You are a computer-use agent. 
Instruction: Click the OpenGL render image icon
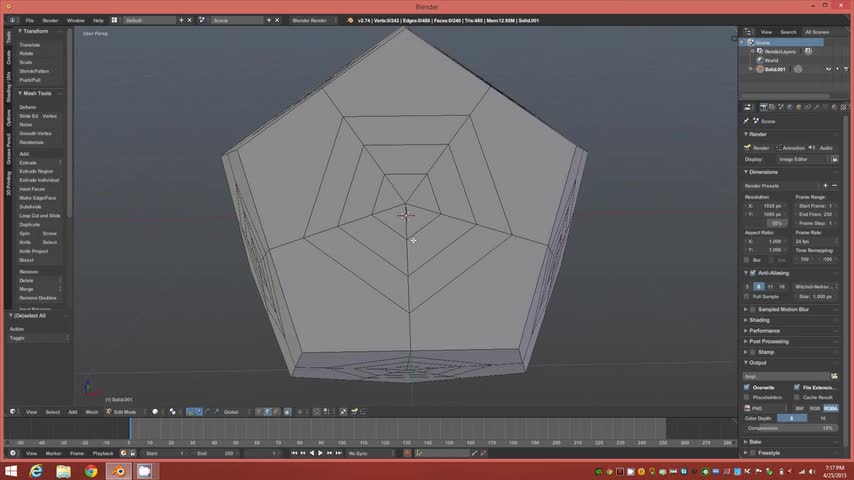[x=355, y=412]
